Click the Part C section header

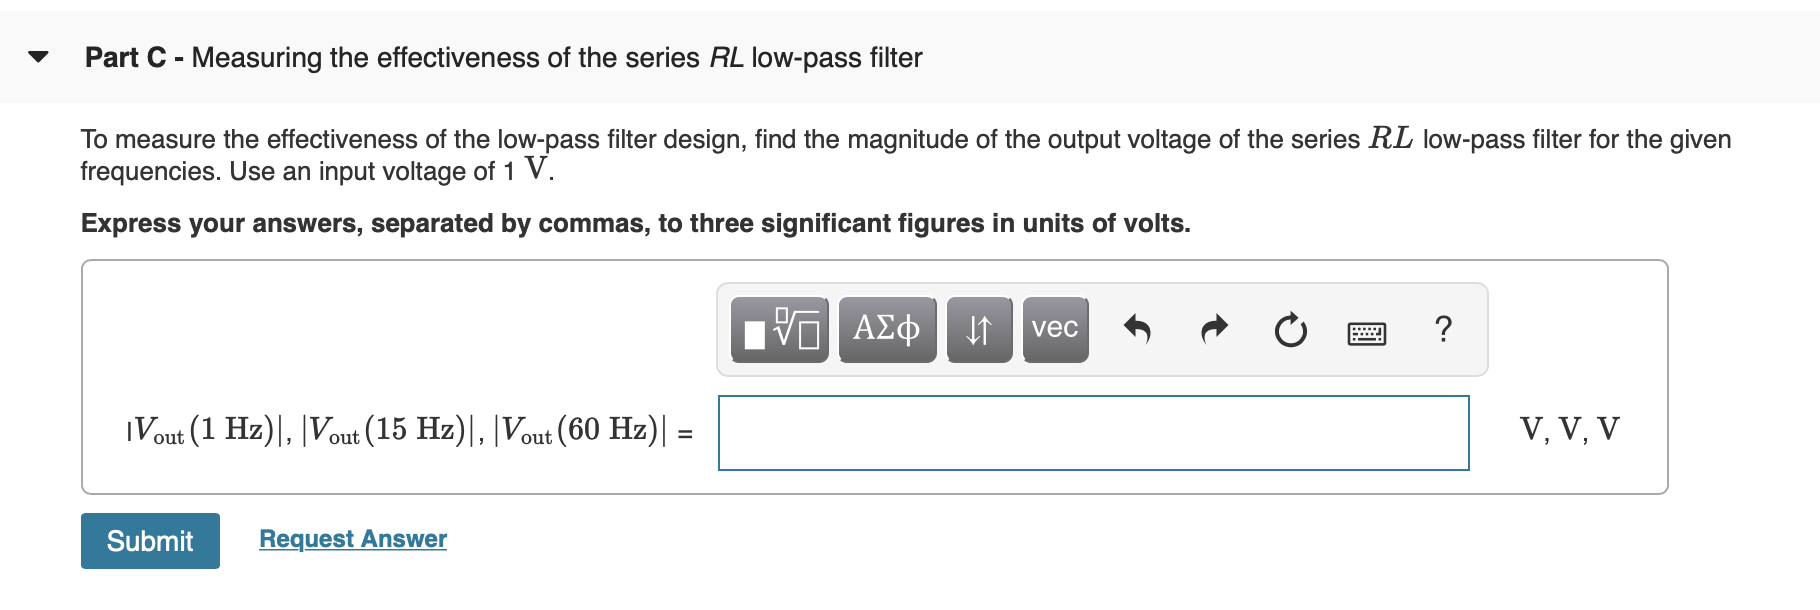(x=502, y=57)
